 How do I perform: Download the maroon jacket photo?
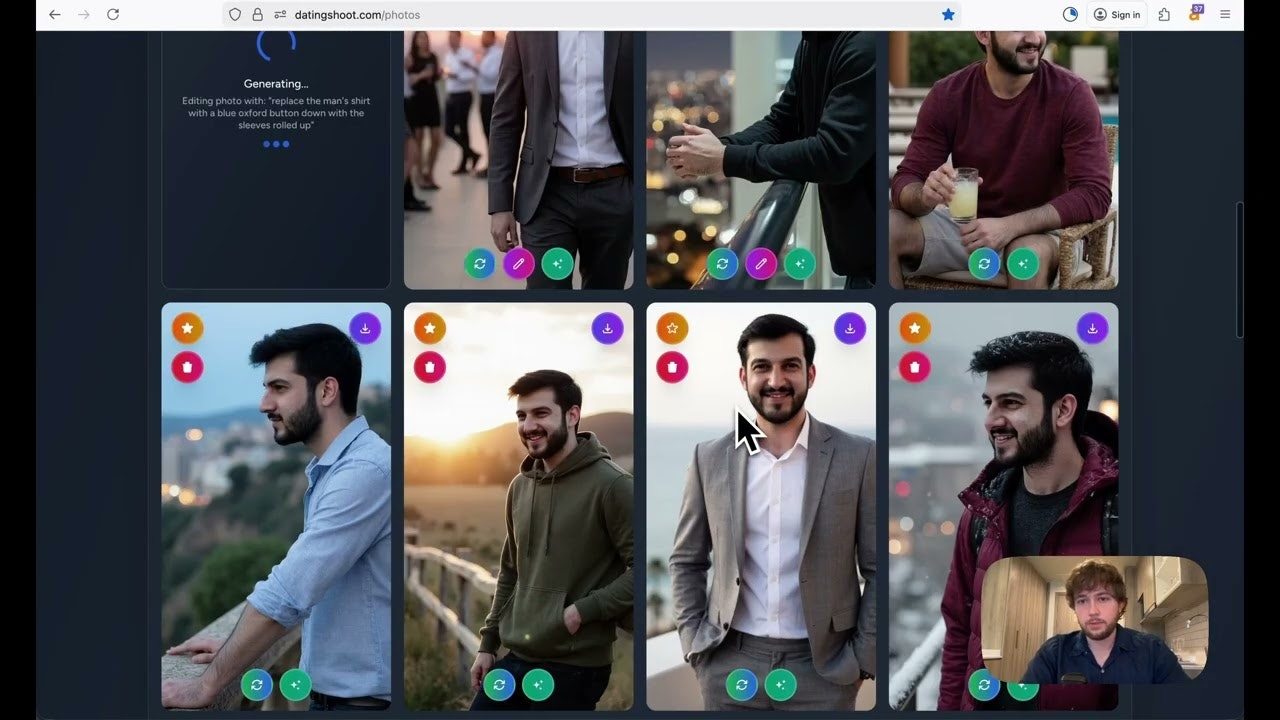click(x=1092, y=328)
